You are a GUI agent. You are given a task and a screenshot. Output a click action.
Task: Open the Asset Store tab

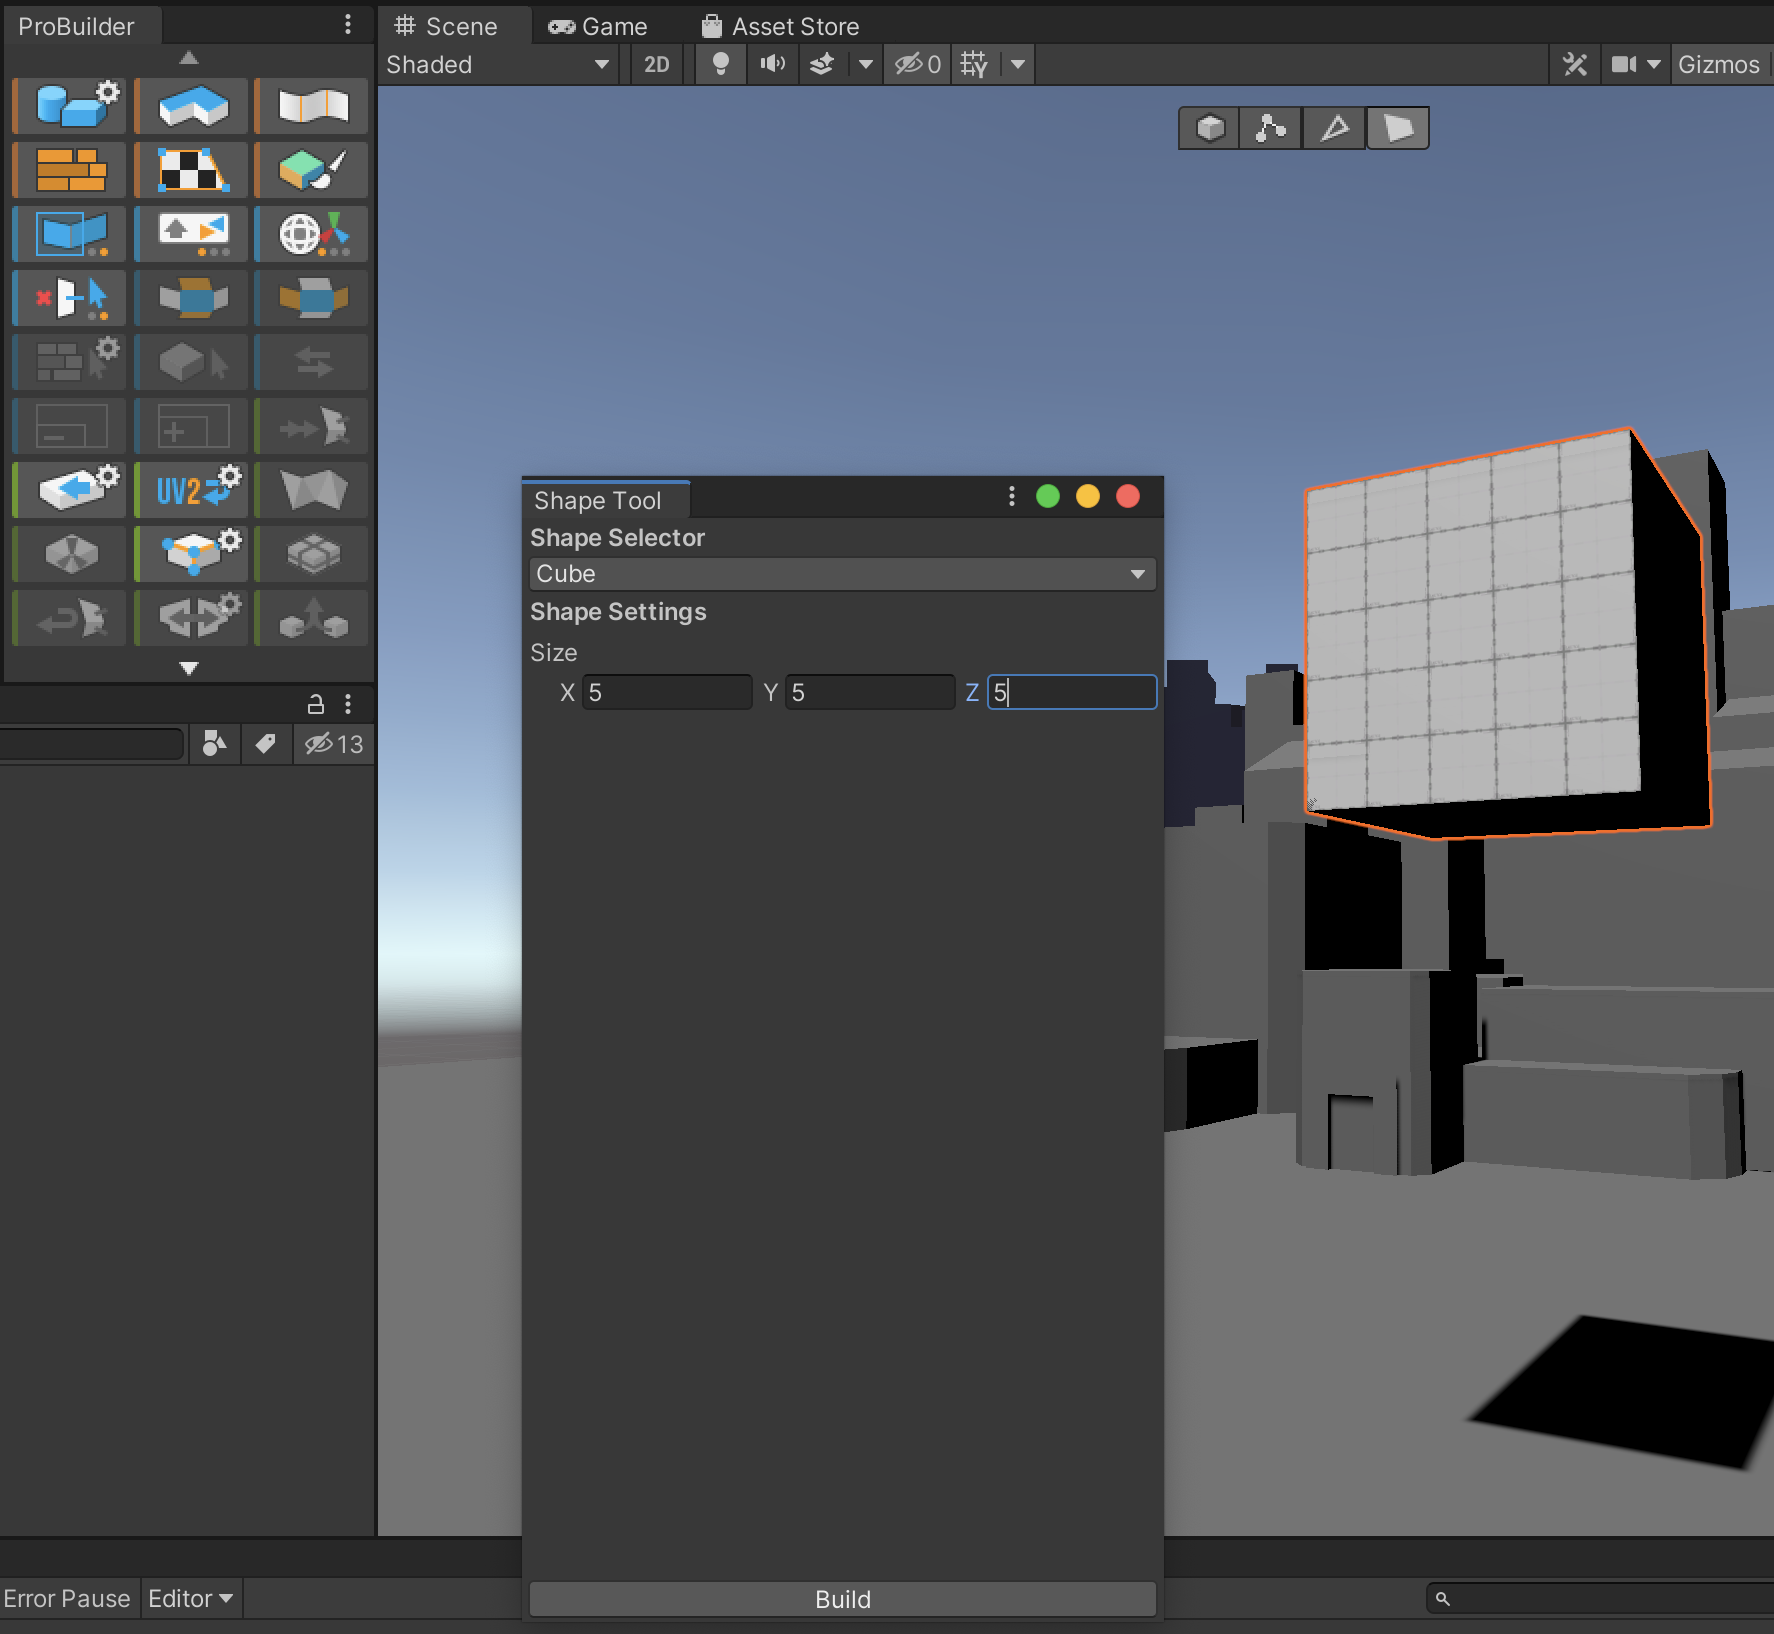[x=780, y=26]
